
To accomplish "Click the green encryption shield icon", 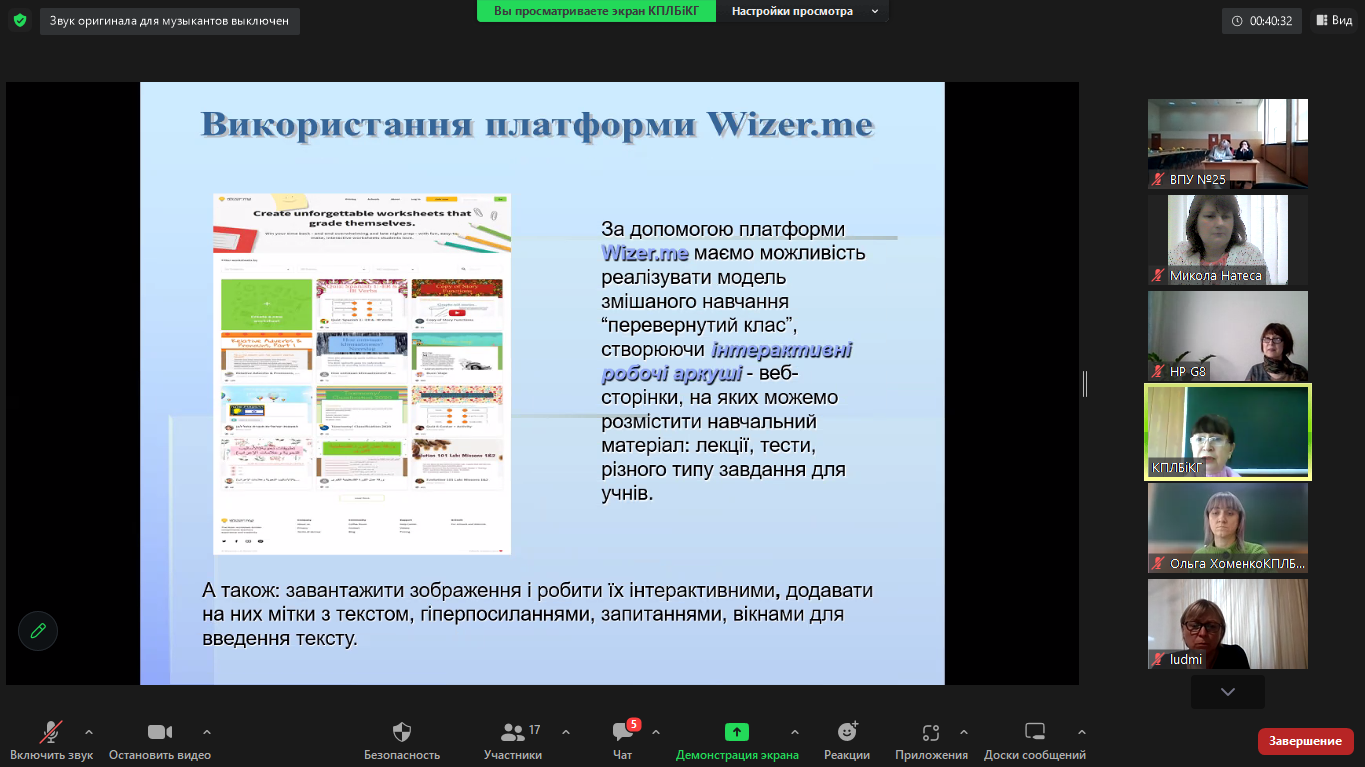I will click(20, 20).
